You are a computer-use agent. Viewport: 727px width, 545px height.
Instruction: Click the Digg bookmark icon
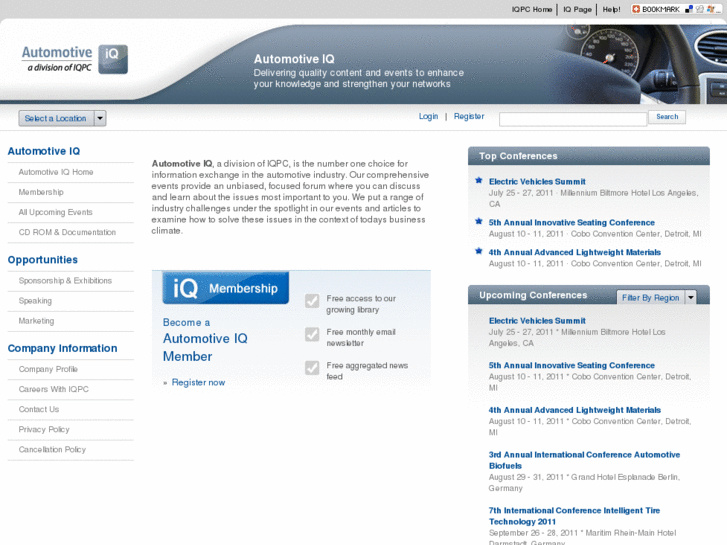point(700,9)
